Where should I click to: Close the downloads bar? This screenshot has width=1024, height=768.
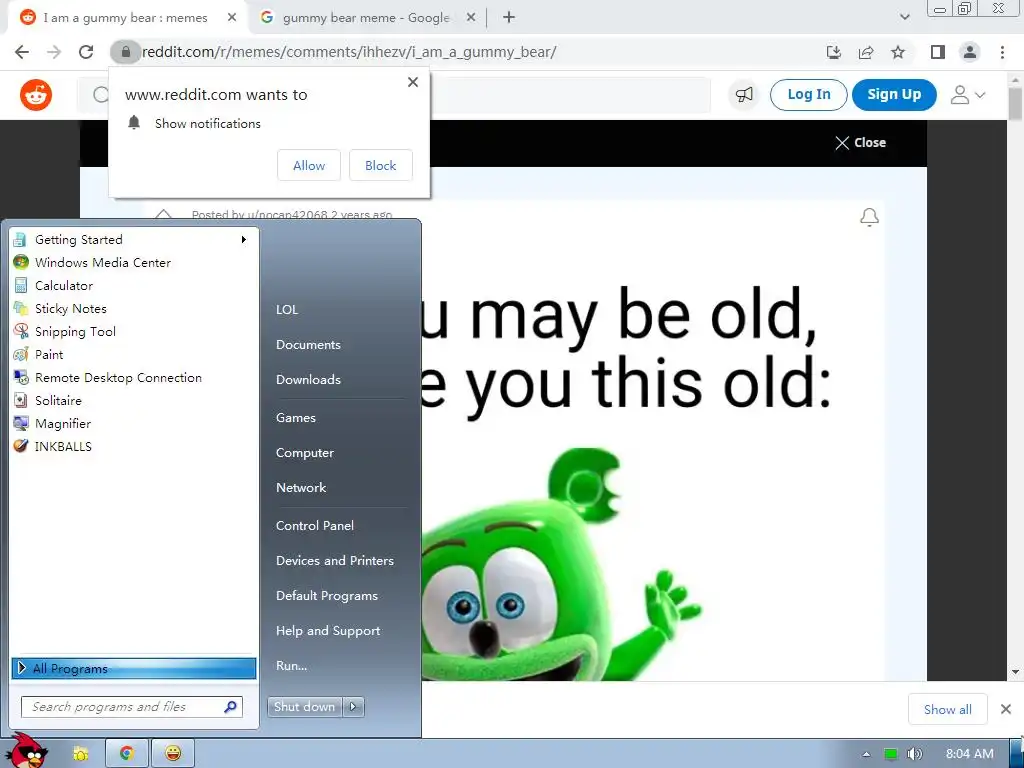pyautogui.click(x=1006, y=709)
